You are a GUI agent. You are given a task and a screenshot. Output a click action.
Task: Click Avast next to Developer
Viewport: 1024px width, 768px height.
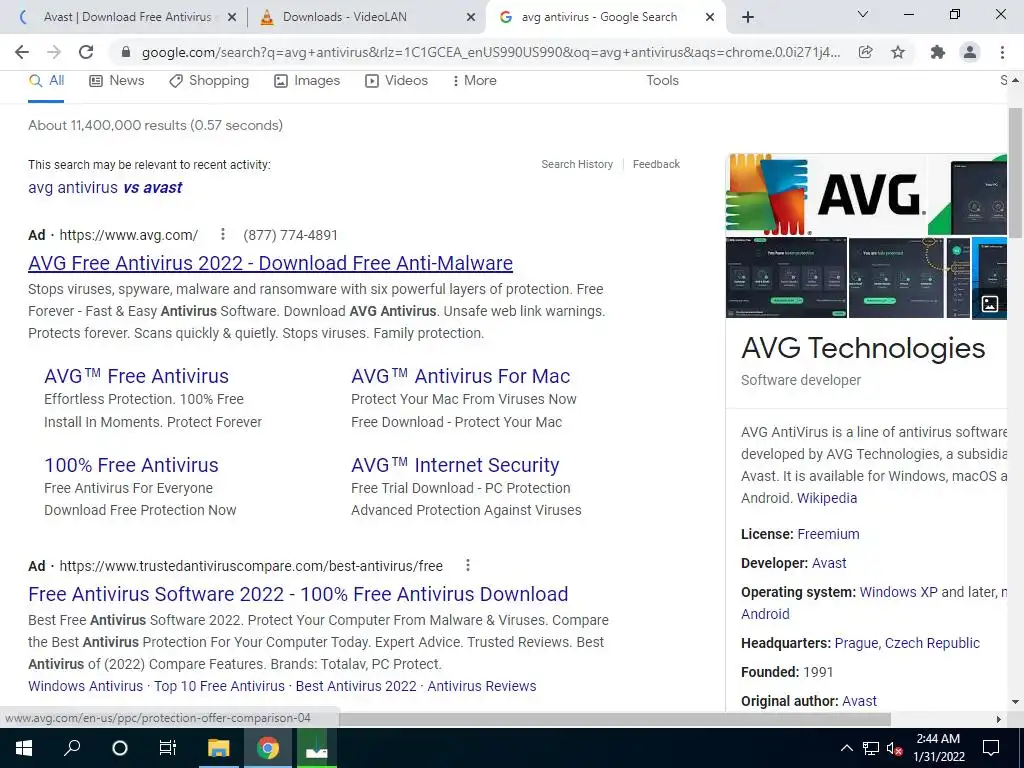tap(829, 563)
